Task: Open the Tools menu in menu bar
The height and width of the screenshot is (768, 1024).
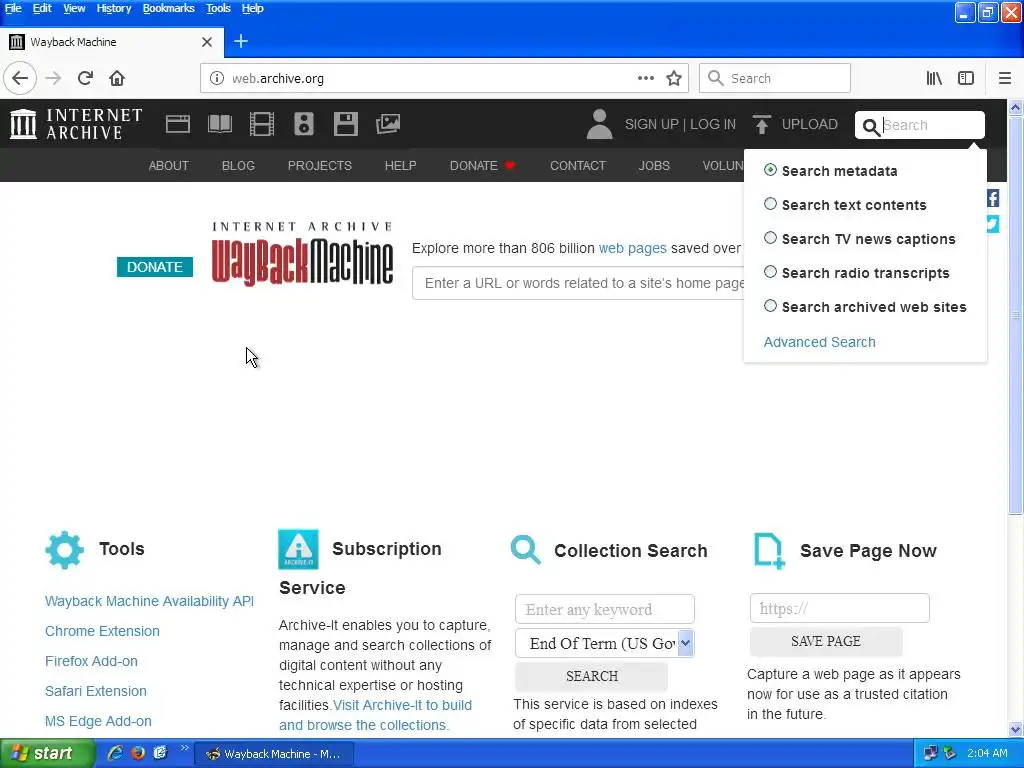Action: pyautogui.click(x=218, y=8)
